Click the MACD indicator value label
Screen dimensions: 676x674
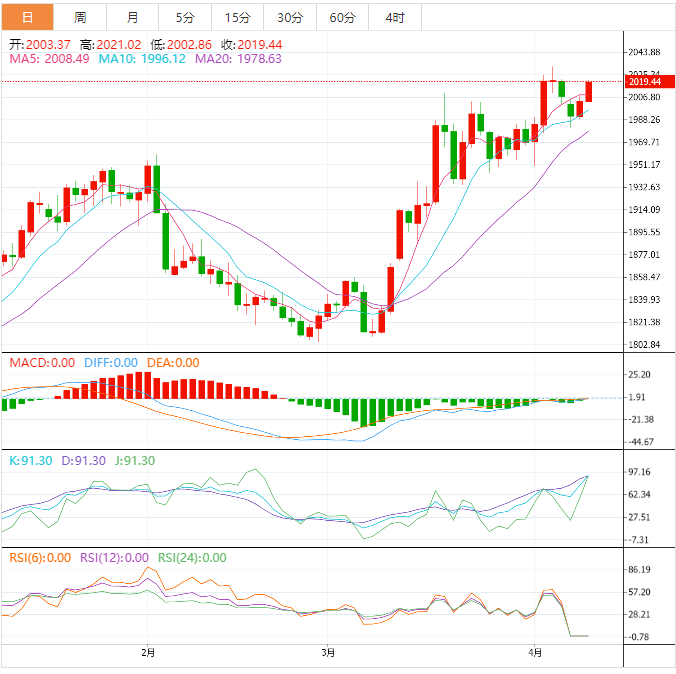[42, 363]
